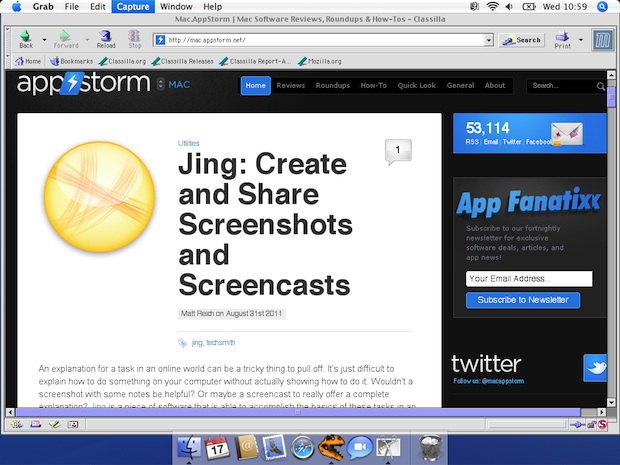Open Address Book from status bar

(73, 425)
